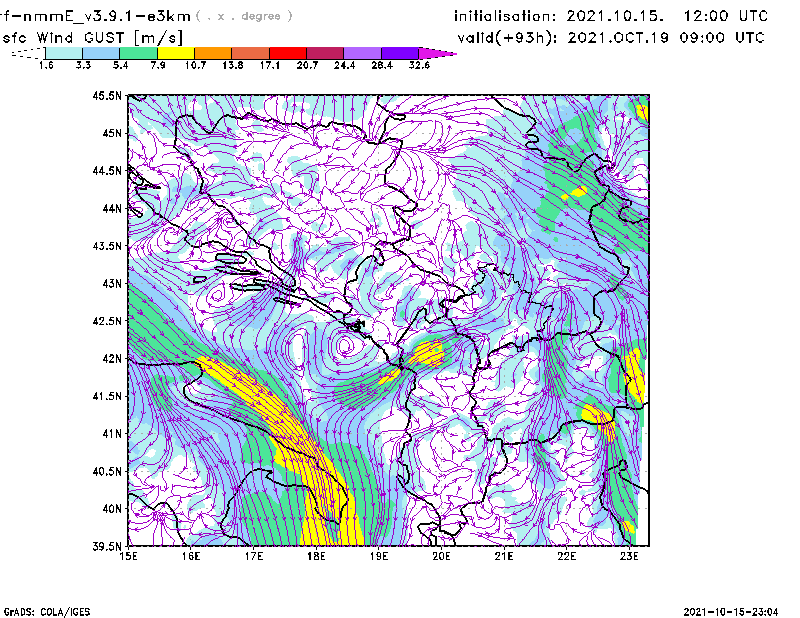
Task: Select the longitude label '22E'
Action: tap(566, 556)
